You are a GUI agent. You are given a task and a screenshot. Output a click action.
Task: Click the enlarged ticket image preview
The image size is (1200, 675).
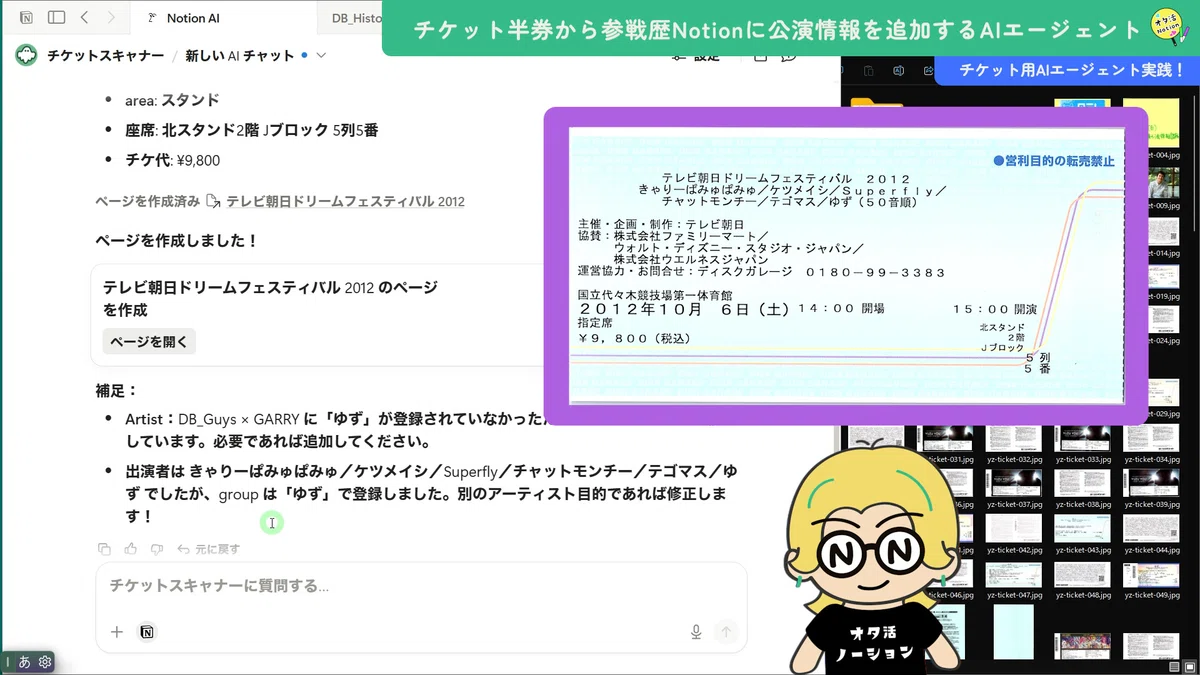coord(846,266)
